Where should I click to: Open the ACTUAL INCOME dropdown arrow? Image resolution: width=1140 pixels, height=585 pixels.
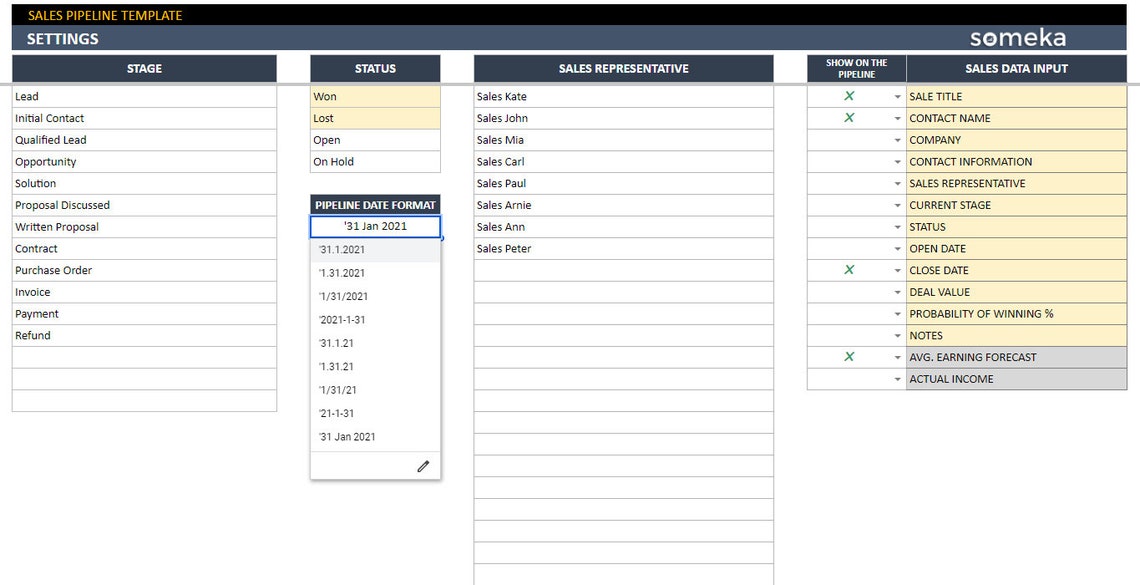[x=897, y=379]
